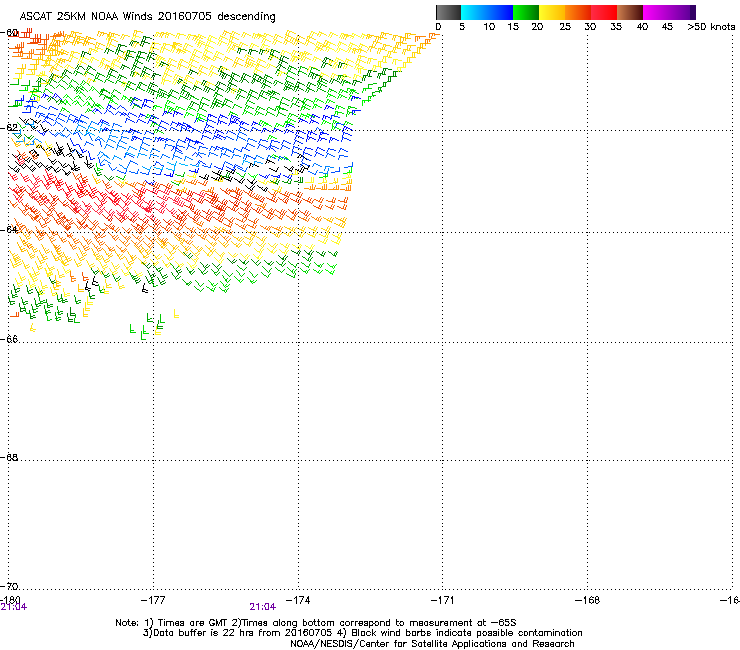The width and height of the screenshot is (740, 650).
Task: Click the -174 longitude axis label
Action: tap(298, 600)
